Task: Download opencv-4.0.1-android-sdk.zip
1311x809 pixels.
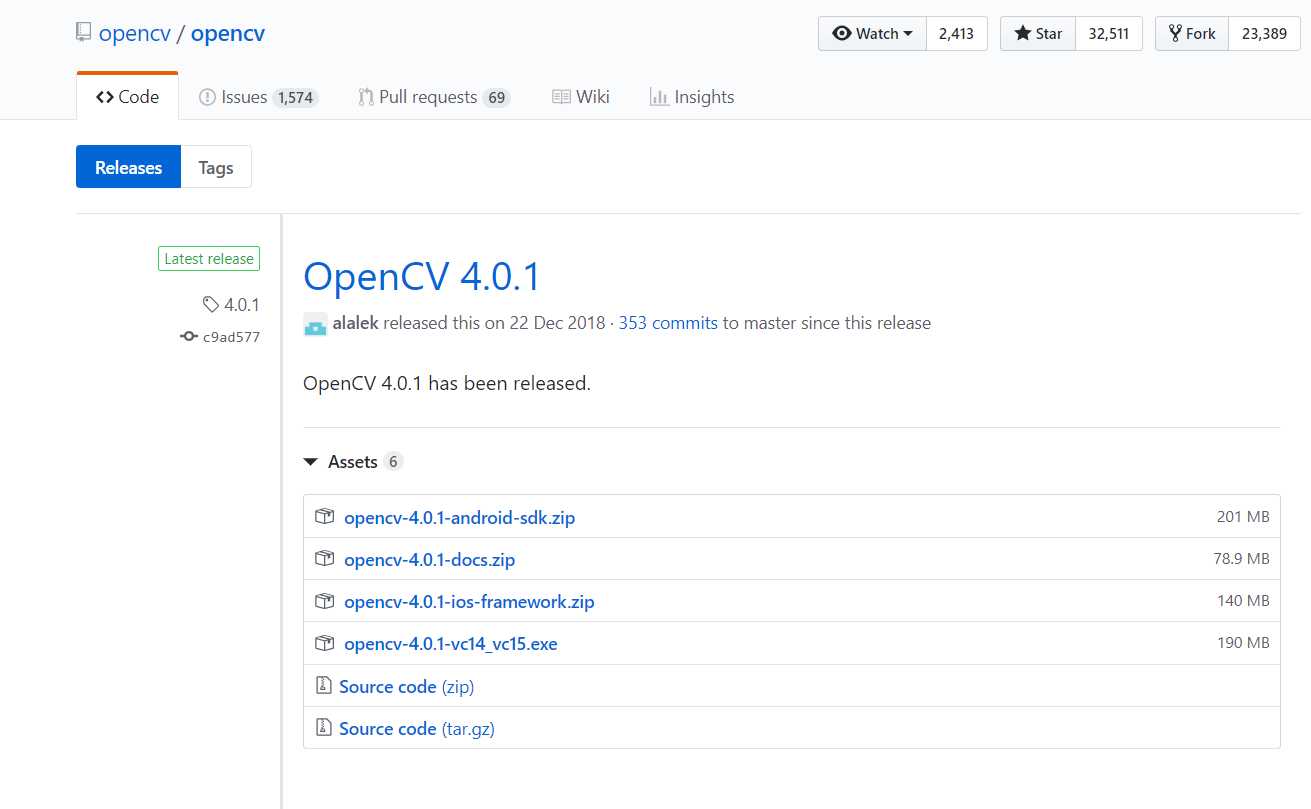Action: pyautogui.click(x=459, y=517)
